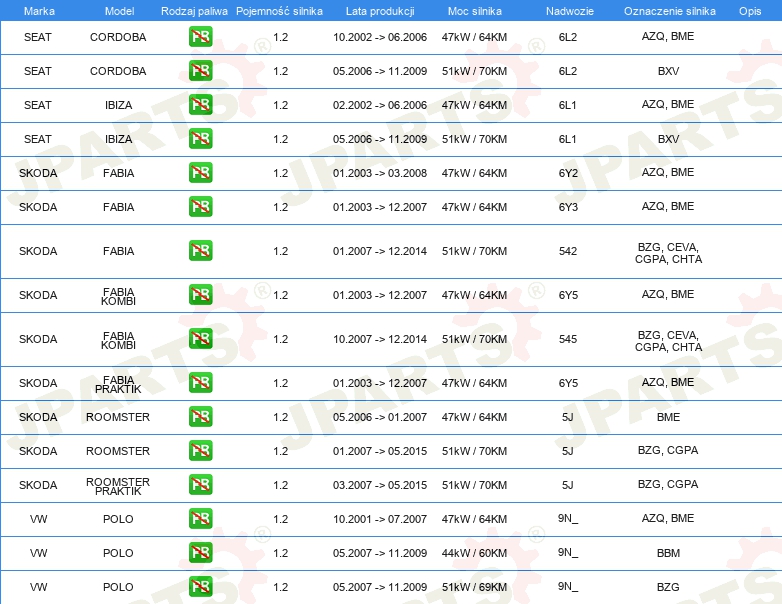Select engine code BME in ROOMSTER row
Image resolution: width=782 pixels, height=604 pixels.
point(668,417)
